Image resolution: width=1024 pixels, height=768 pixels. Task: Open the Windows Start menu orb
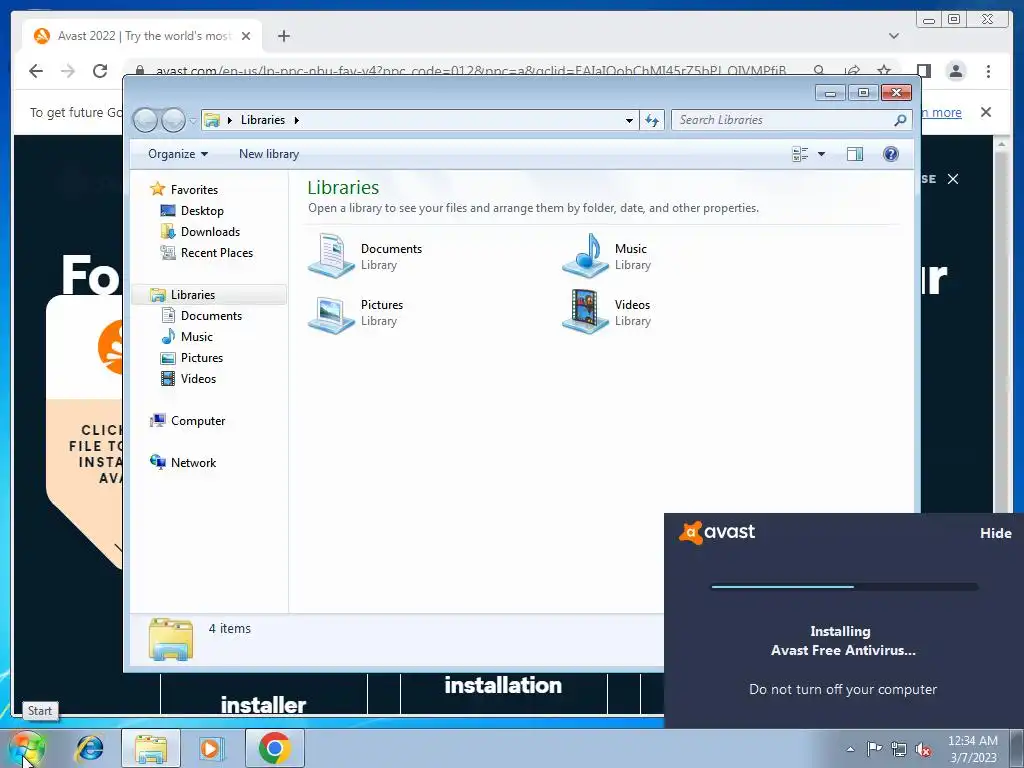pyautogui.click(x=27, y=748)
